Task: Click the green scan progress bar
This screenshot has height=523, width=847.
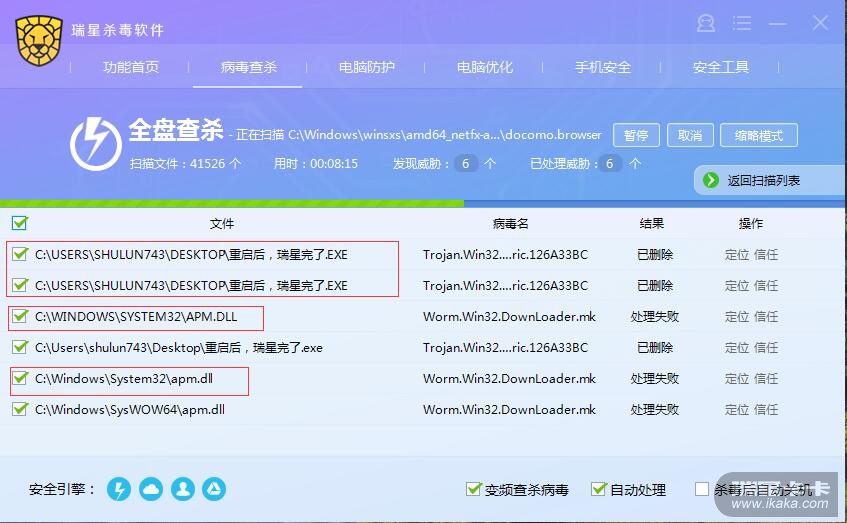Action: coord(232,204)
